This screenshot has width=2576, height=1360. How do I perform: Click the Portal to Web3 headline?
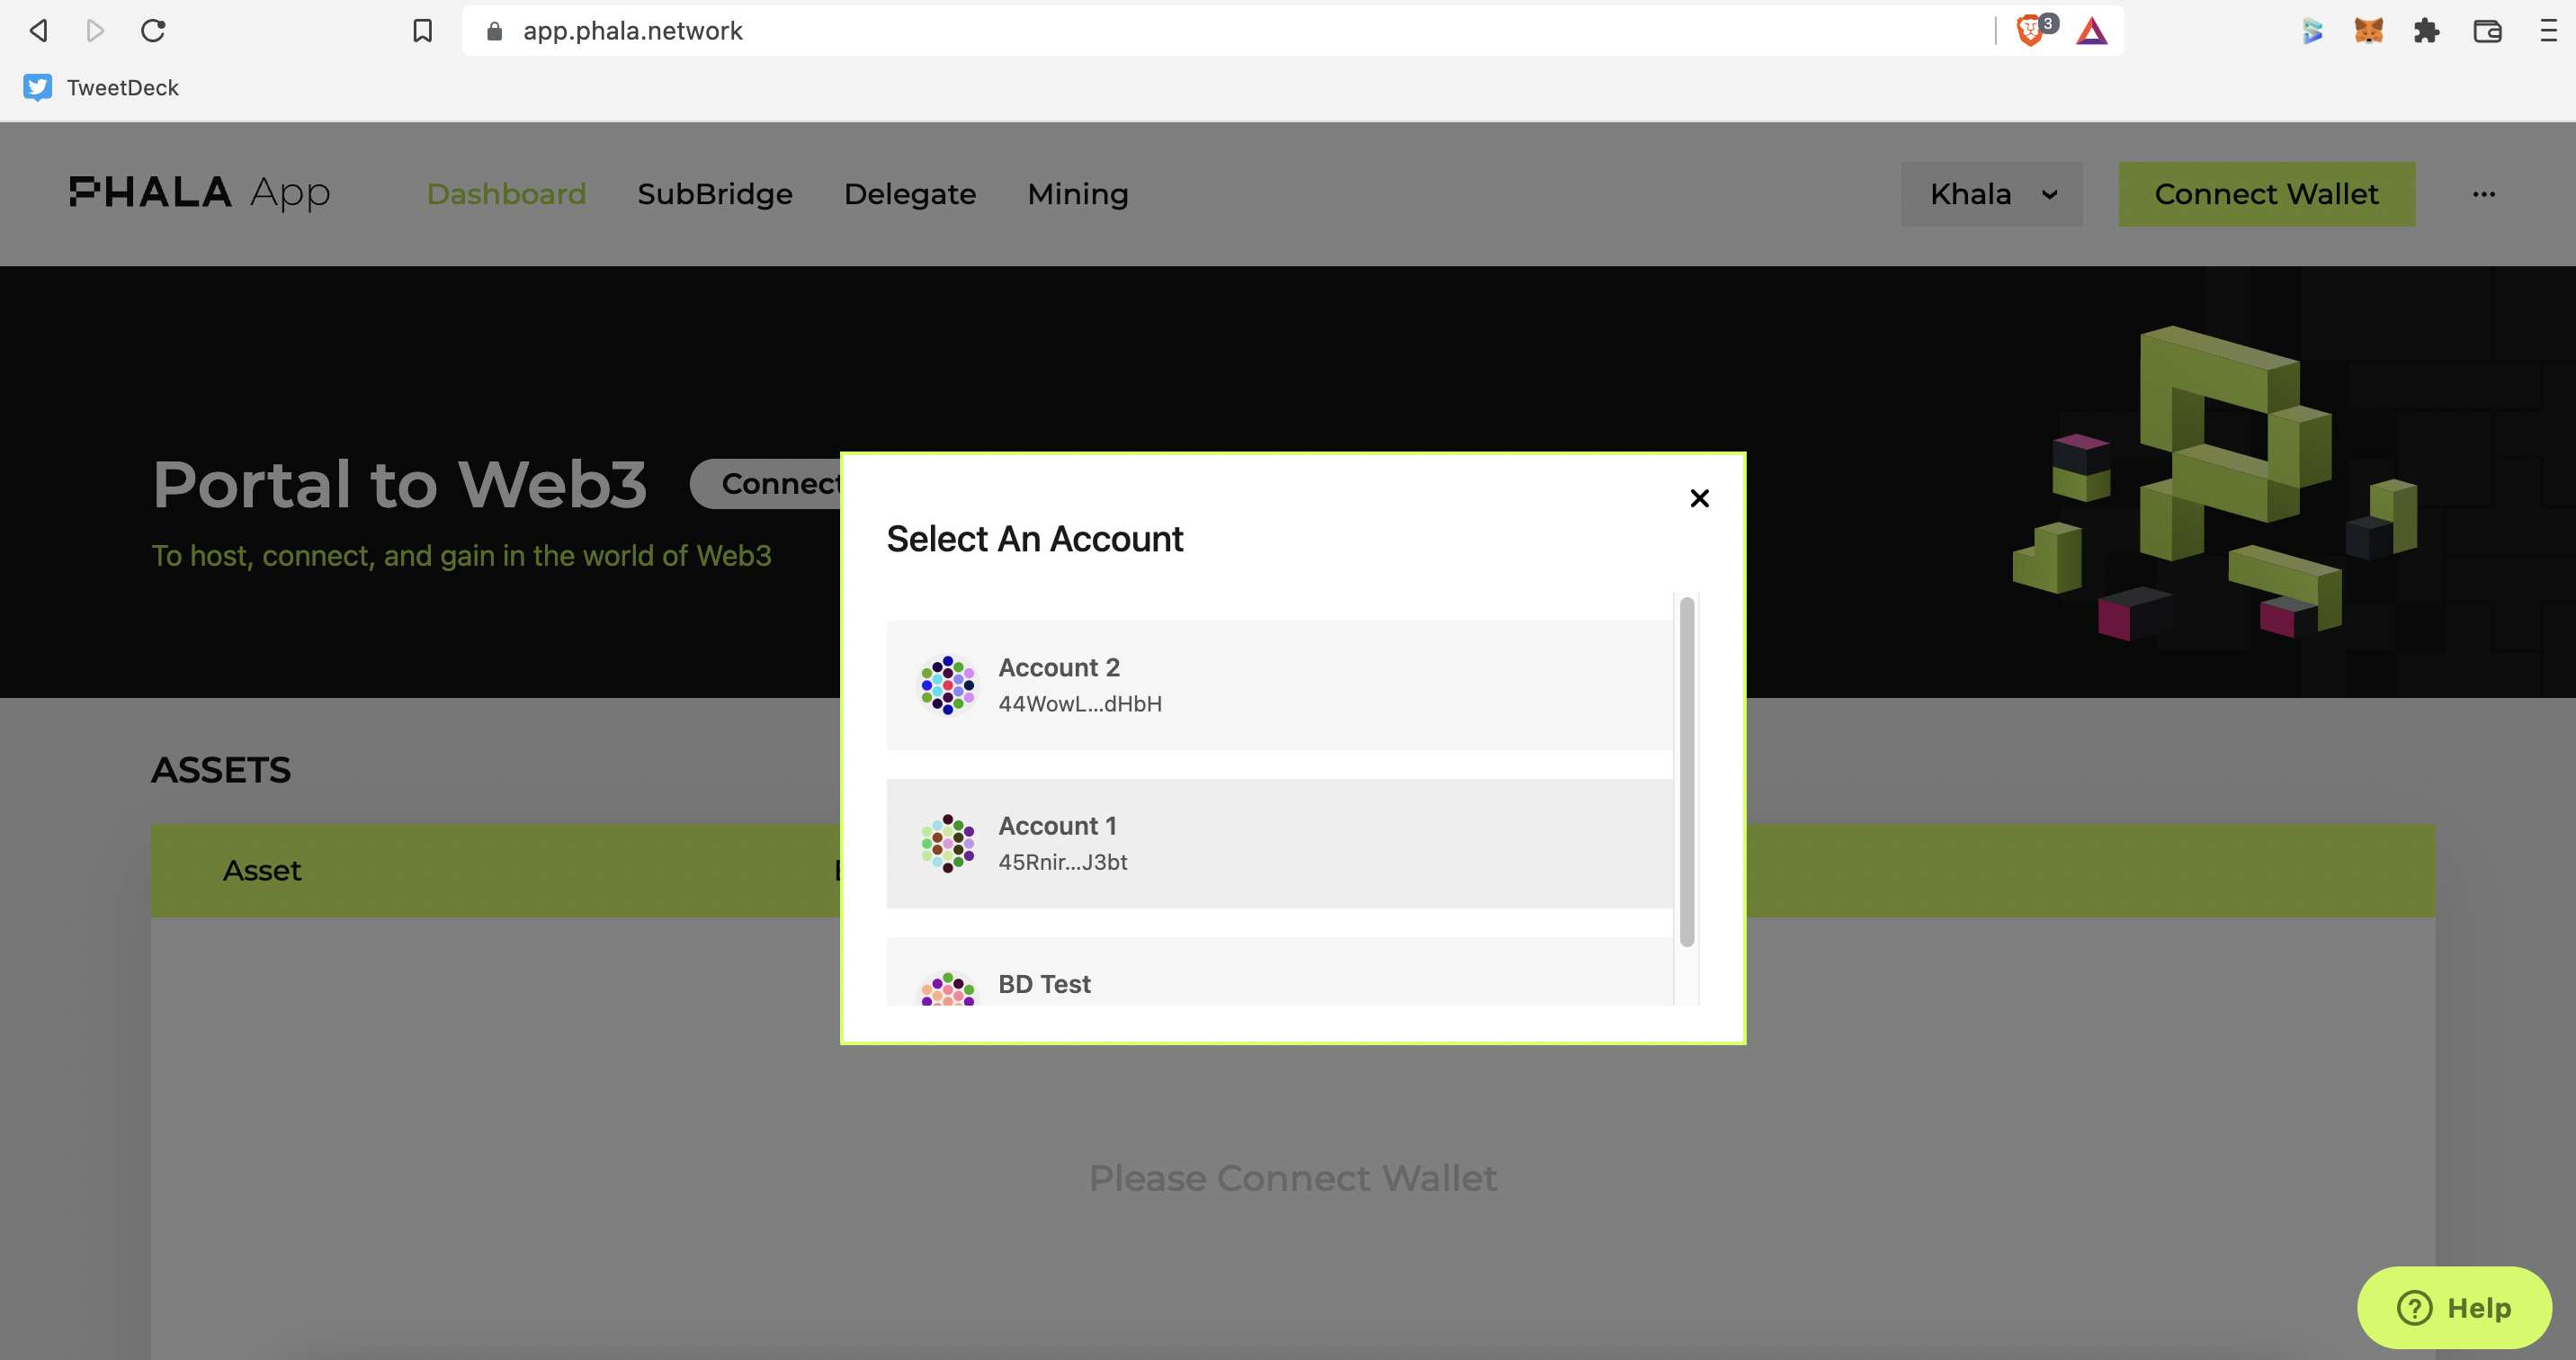pyautogui.click(x=400, y=484)
